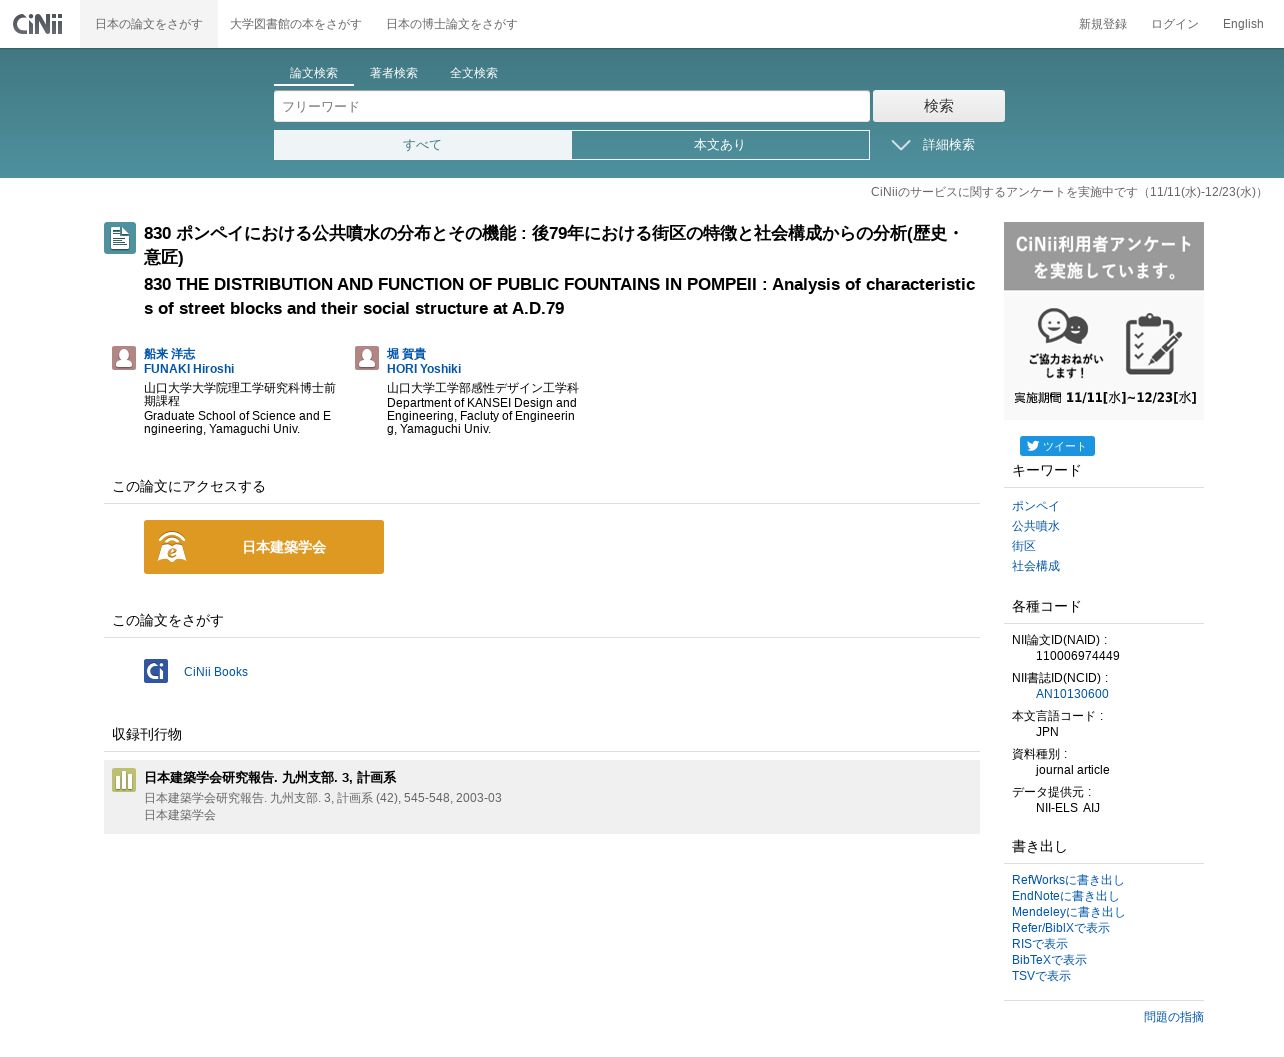
Task: Open author link HORI Yoshiki
Action: click(424, 369)
